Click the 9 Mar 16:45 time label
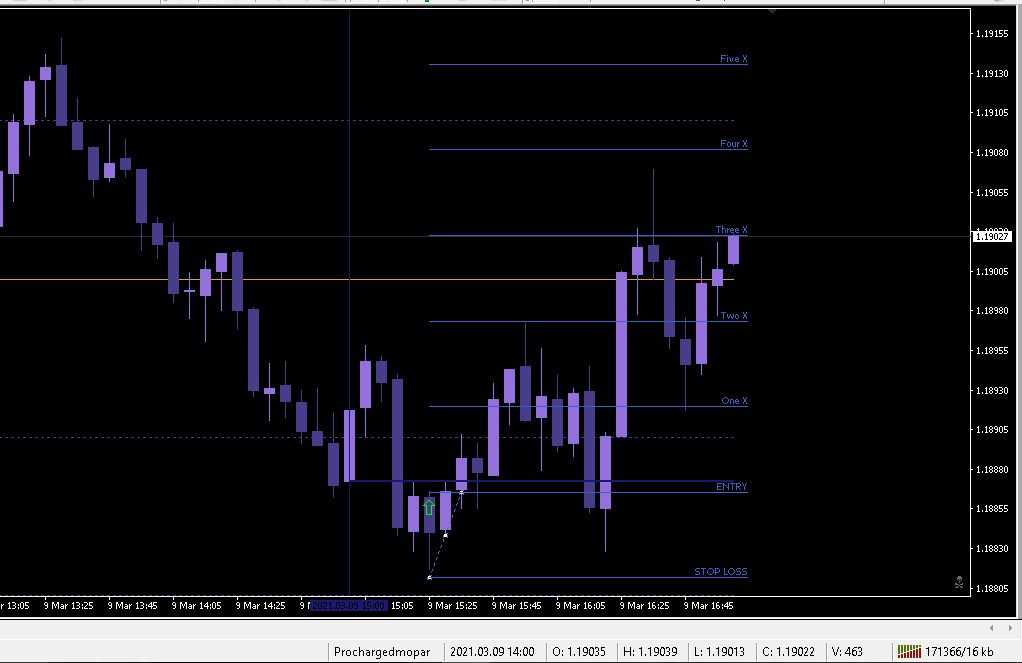1022x663 pixels. (708, 606)
